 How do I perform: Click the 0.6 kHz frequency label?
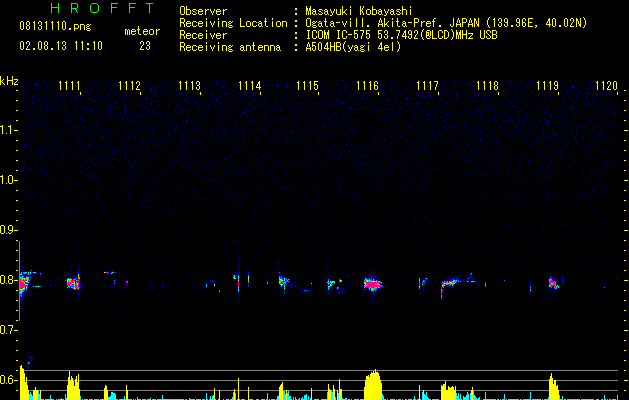tap(8, 380)
